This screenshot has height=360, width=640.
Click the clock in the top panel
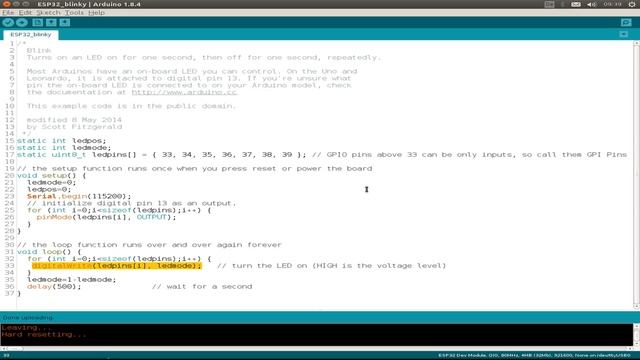pos(612,4)
